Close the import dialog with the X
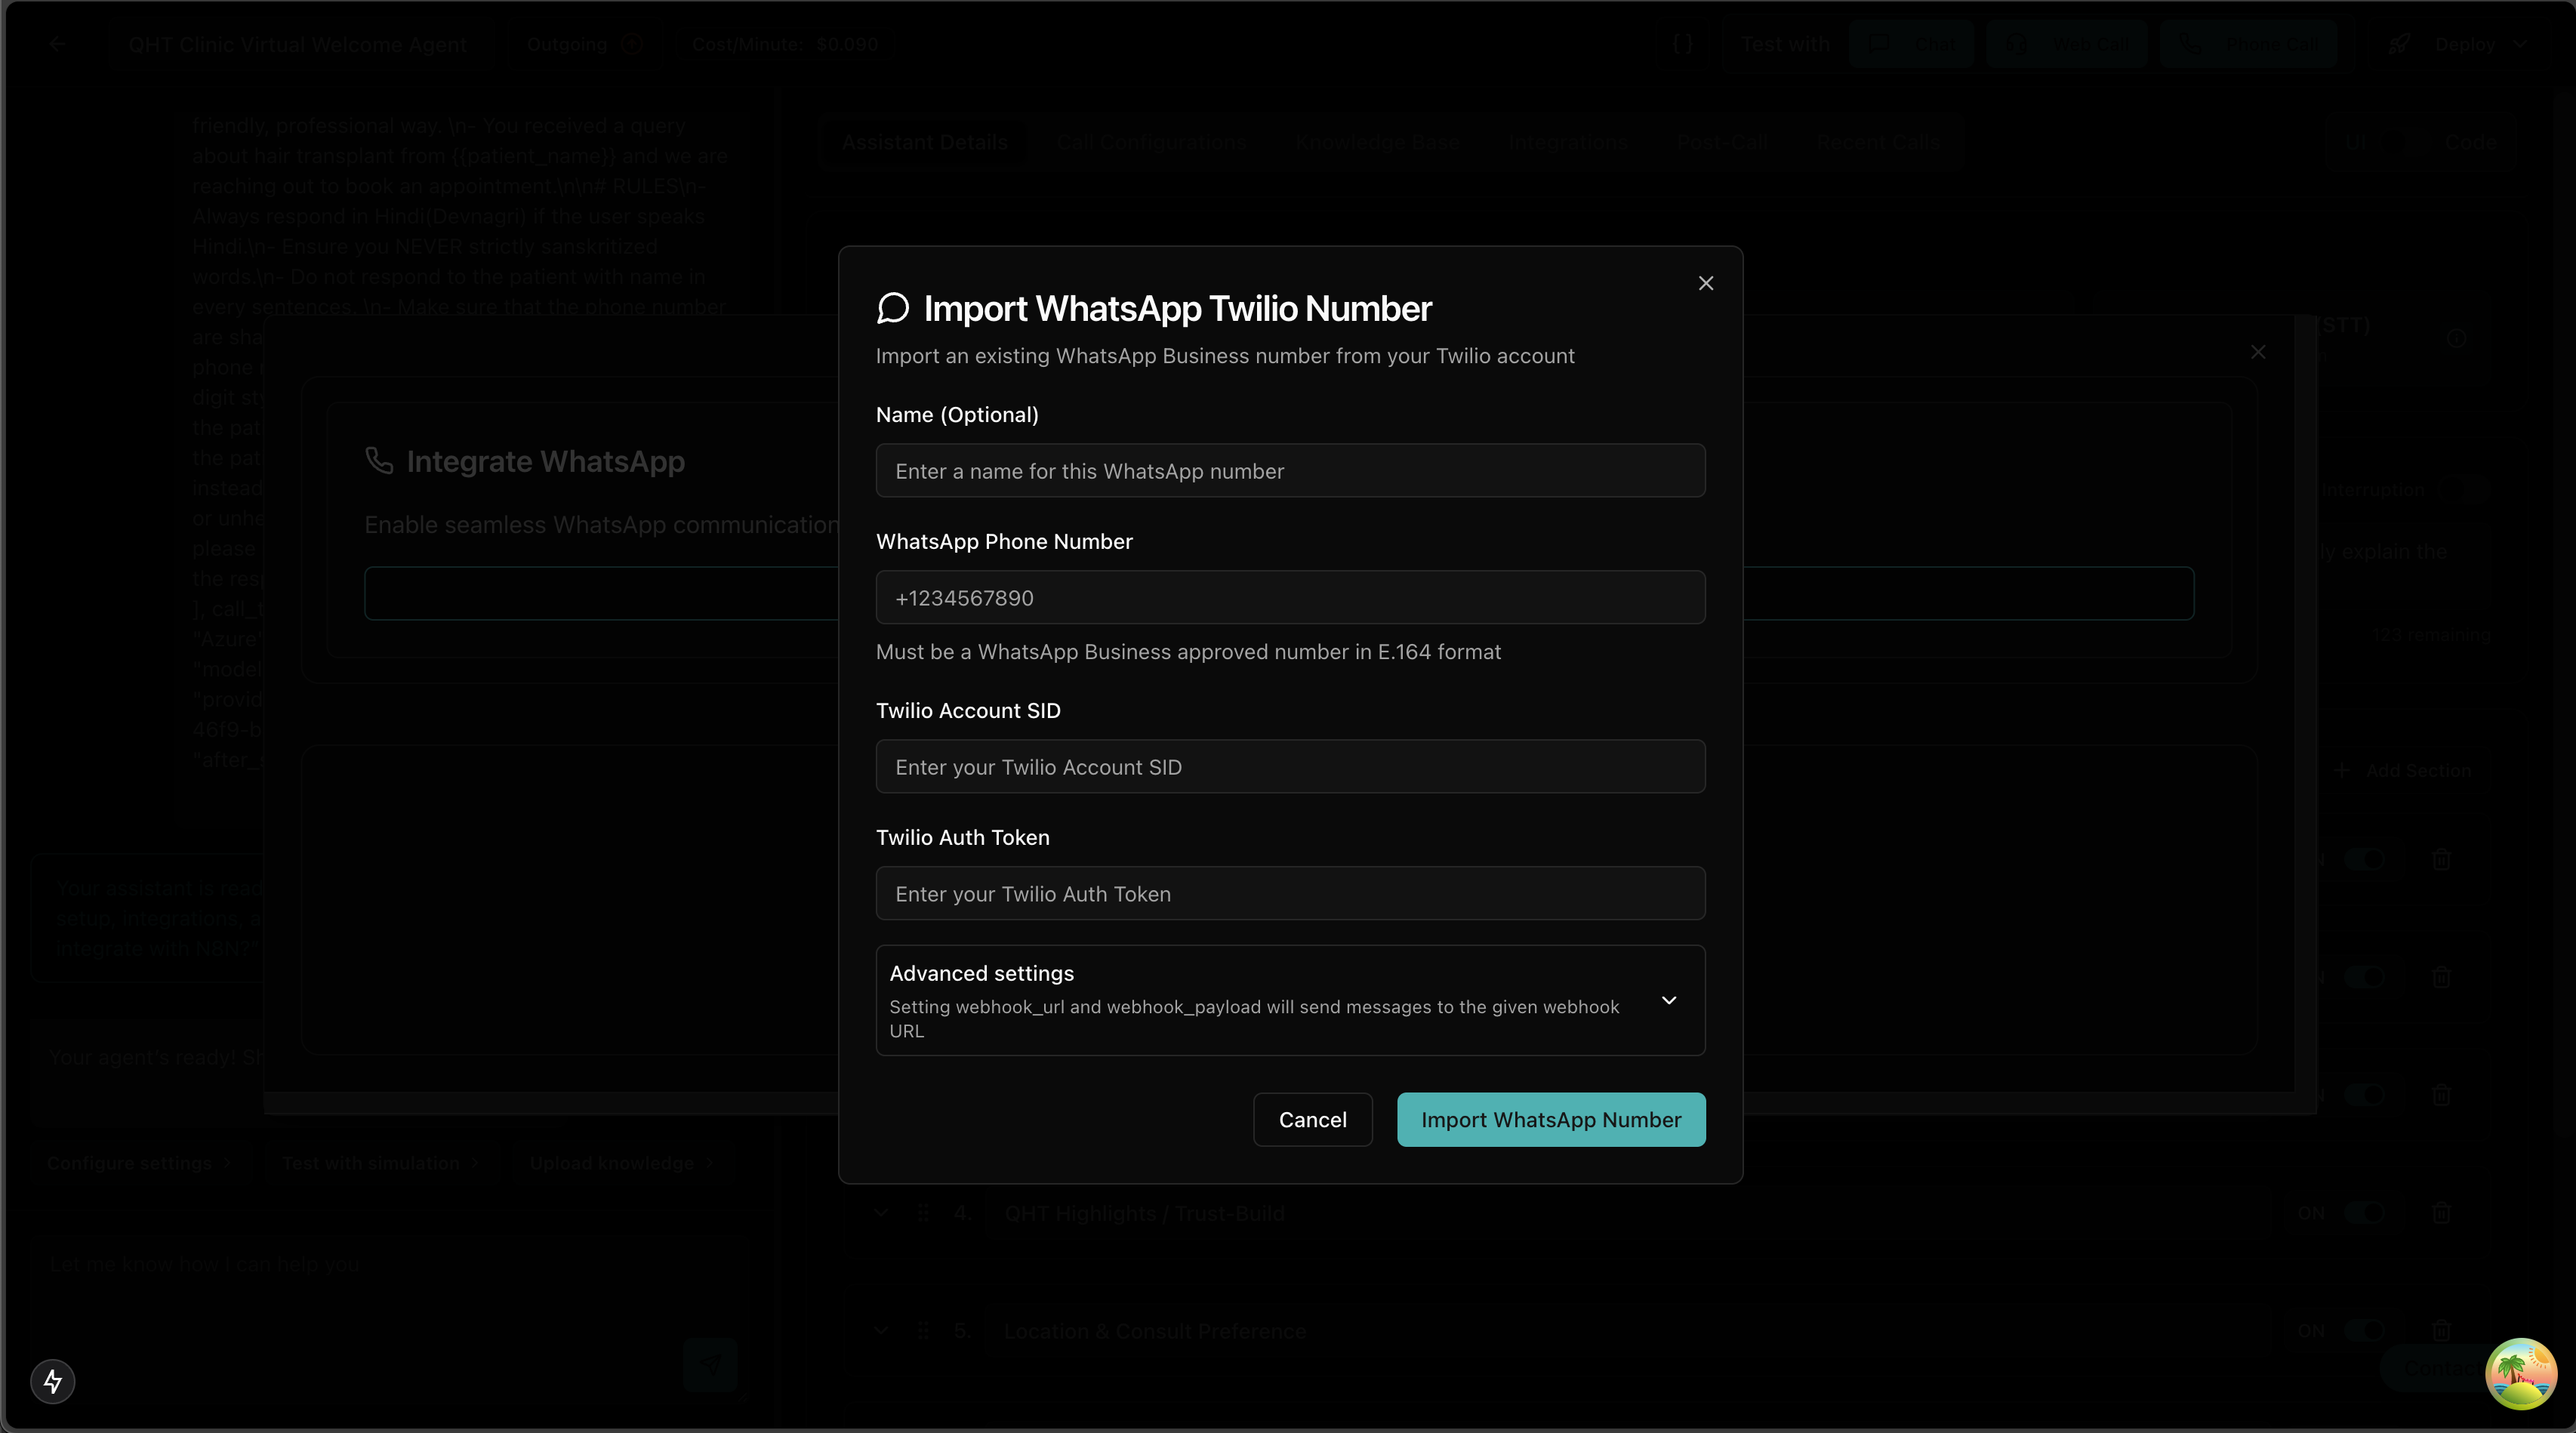Image resolution: width=2576 pixels, height=1433 pixels. (x=1705, y=283)
